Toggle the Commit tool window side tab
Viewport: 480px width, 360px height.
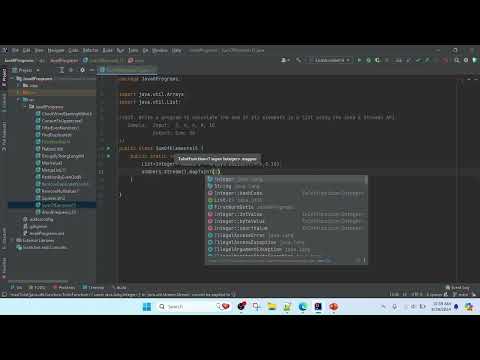[x=4, y=103]
